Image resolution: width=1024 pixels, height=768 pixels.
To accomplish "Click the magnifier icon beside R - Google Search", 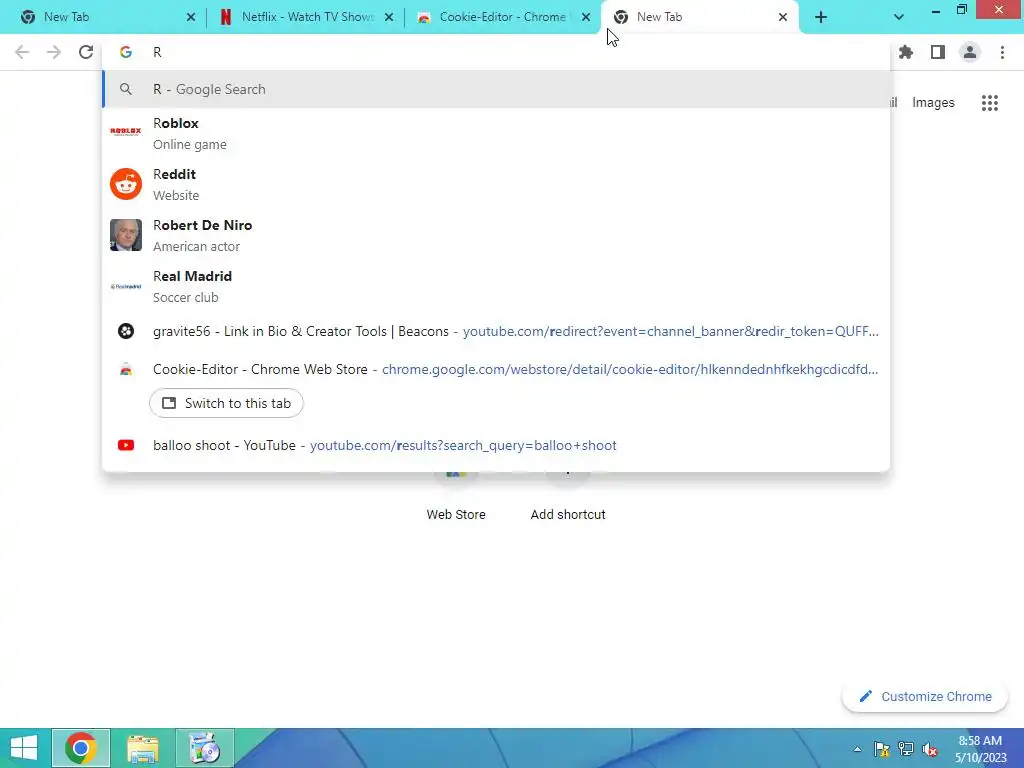I will [x=126, y=89].
